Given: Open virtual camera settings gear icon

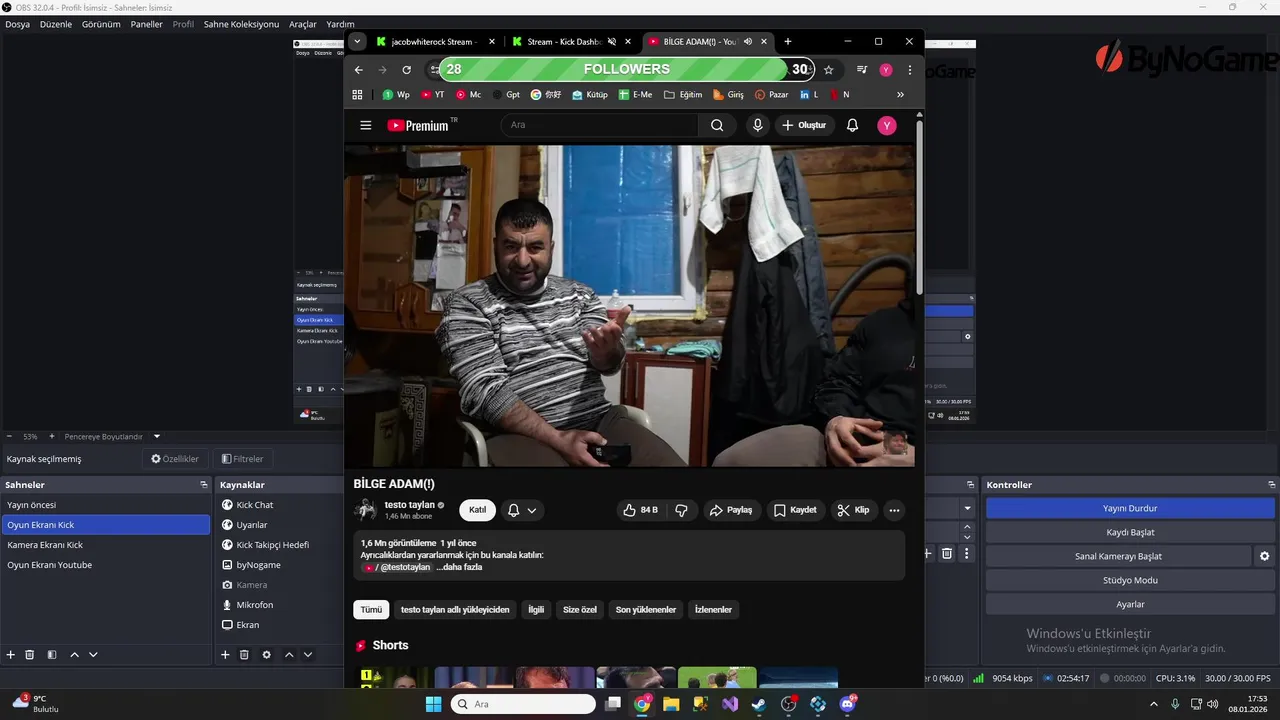Looking at the screenshot, I should 1264,556.
